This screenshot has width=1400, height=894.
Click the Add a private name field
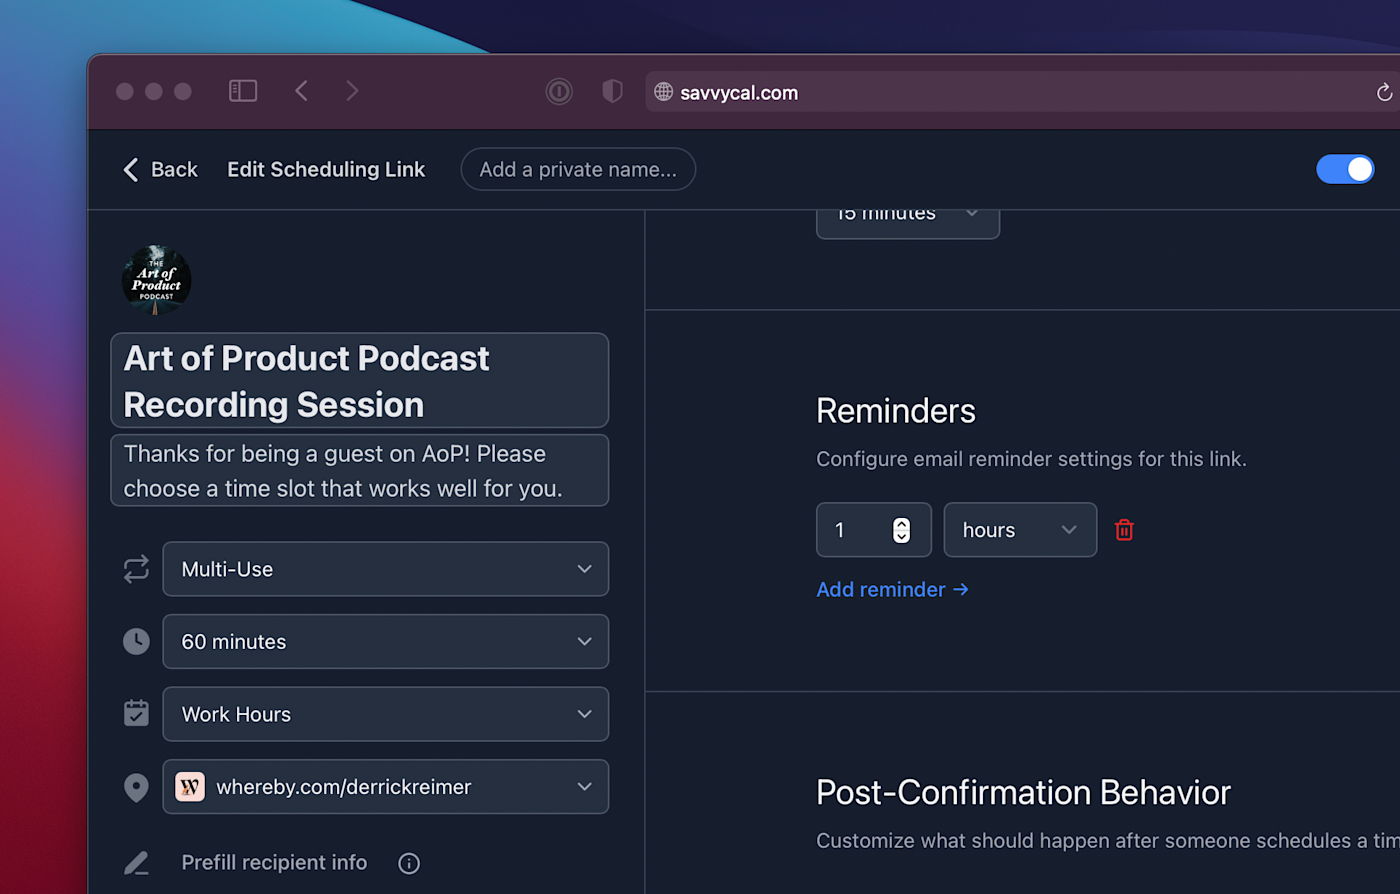point(578,169)
